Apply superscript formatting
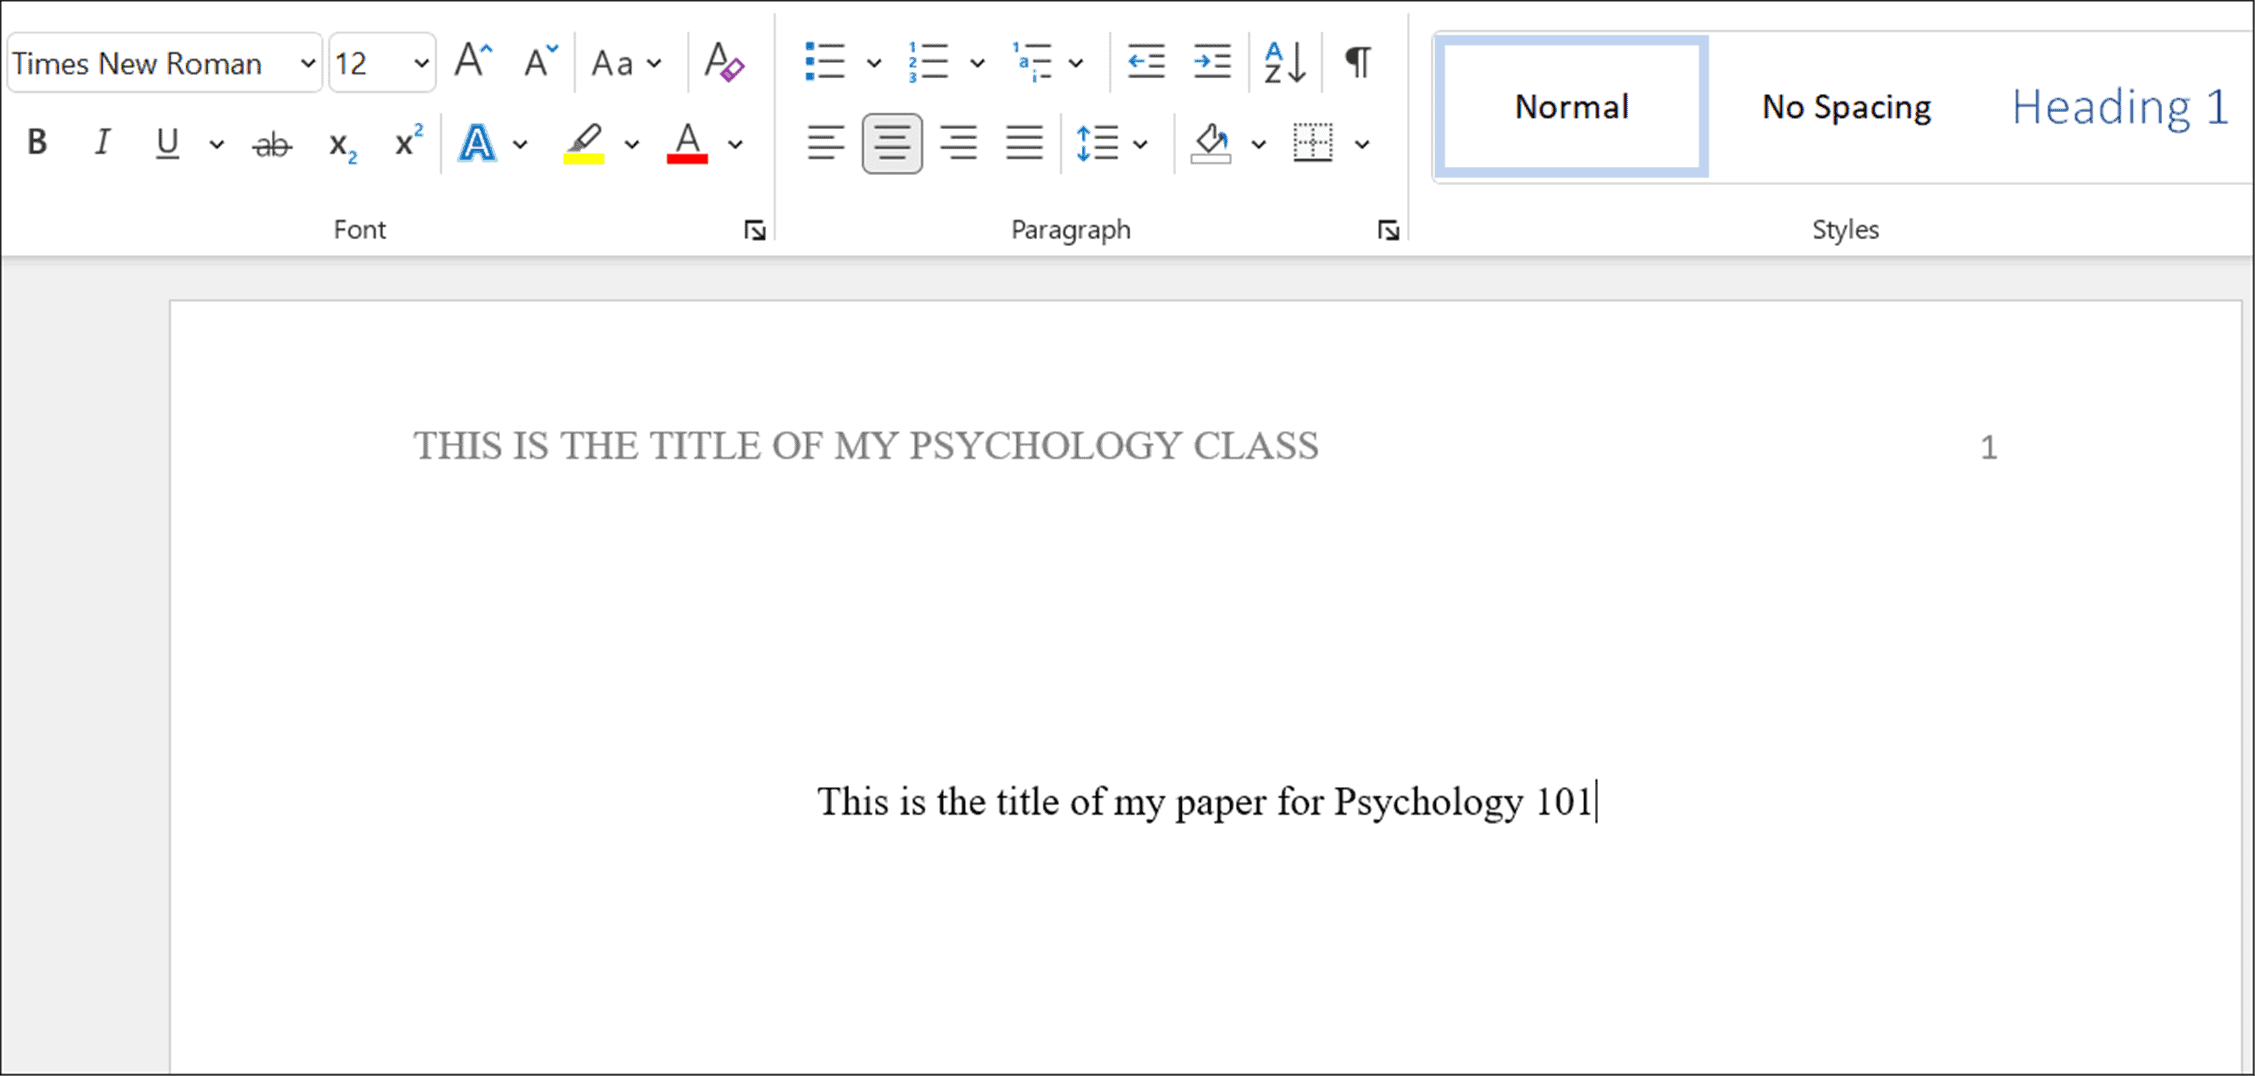 point(406,142)
